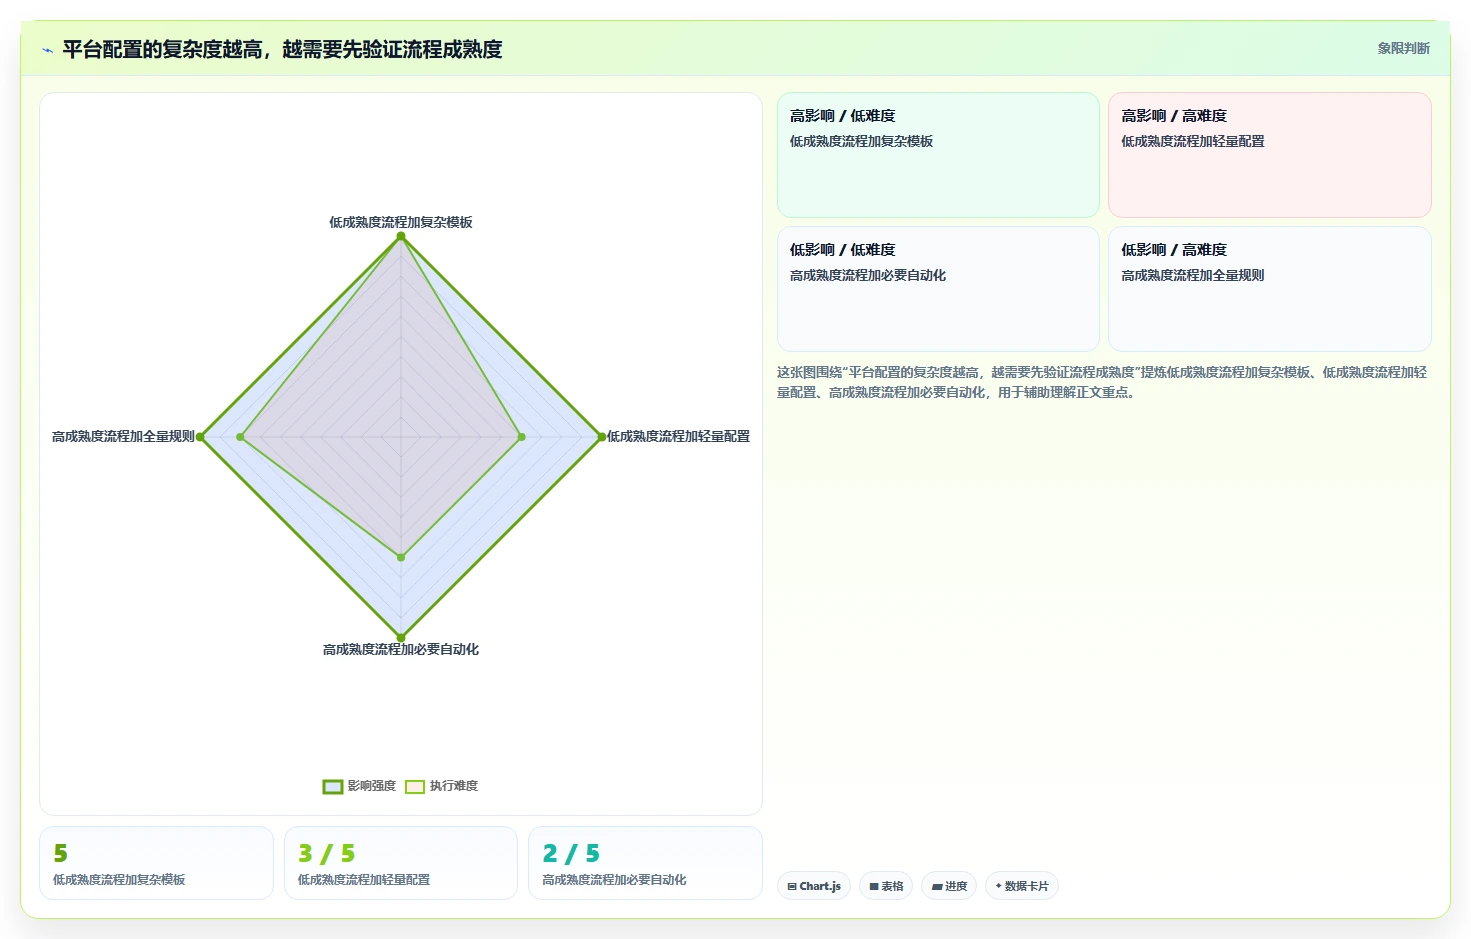1471x939 pixels.
Task: Open the 低影响 / 高难度 quadrant card
Action: [x=1270, y=289]
